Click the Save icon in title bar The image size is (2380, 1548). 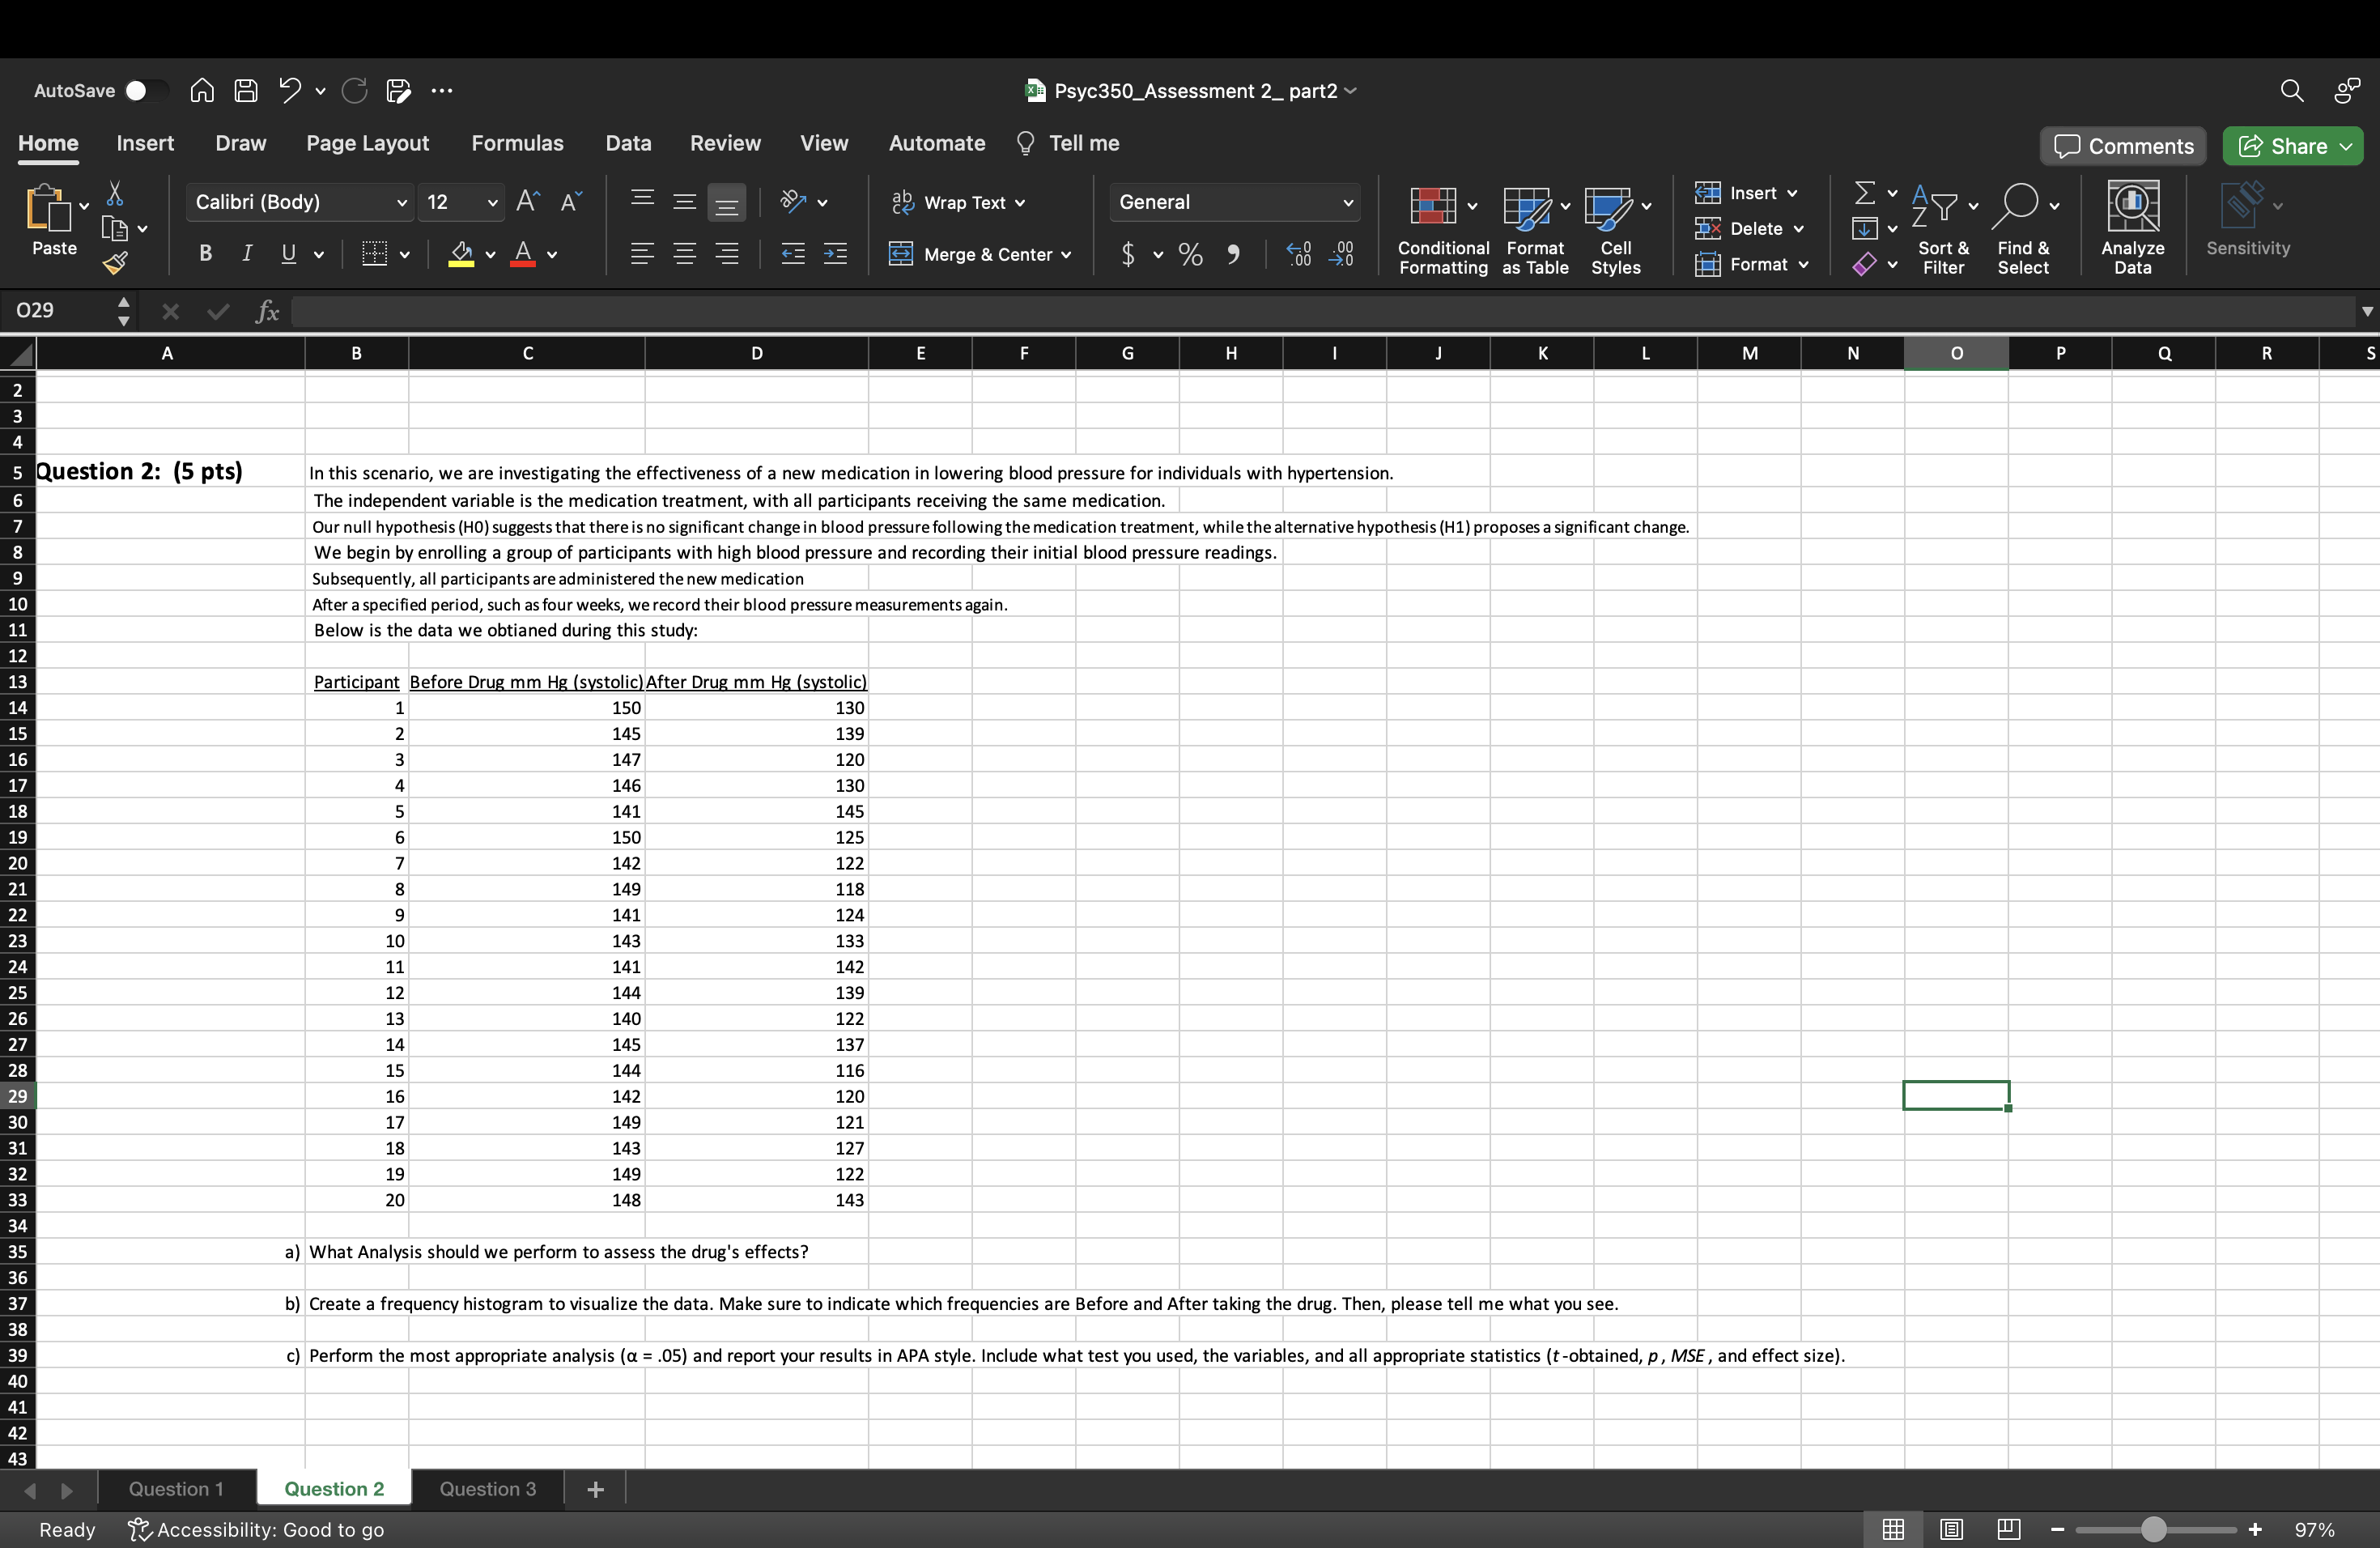tap(246, 91)
